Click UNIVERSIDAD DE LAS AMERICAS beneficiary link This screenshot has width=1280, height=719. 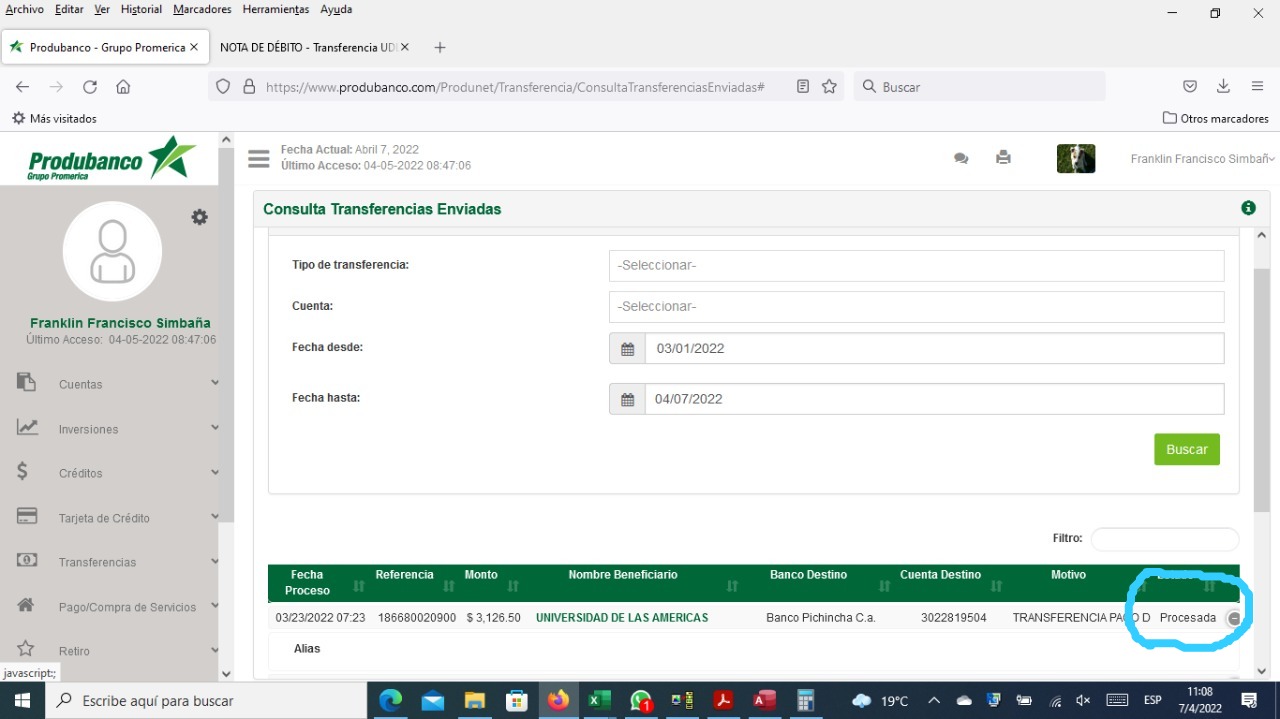(622, 618)
